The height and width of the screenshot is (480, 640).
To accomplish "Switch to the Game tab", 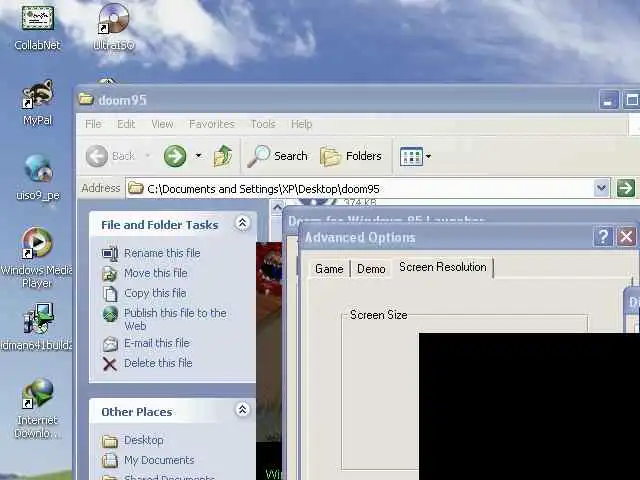I will click(329, 269).
